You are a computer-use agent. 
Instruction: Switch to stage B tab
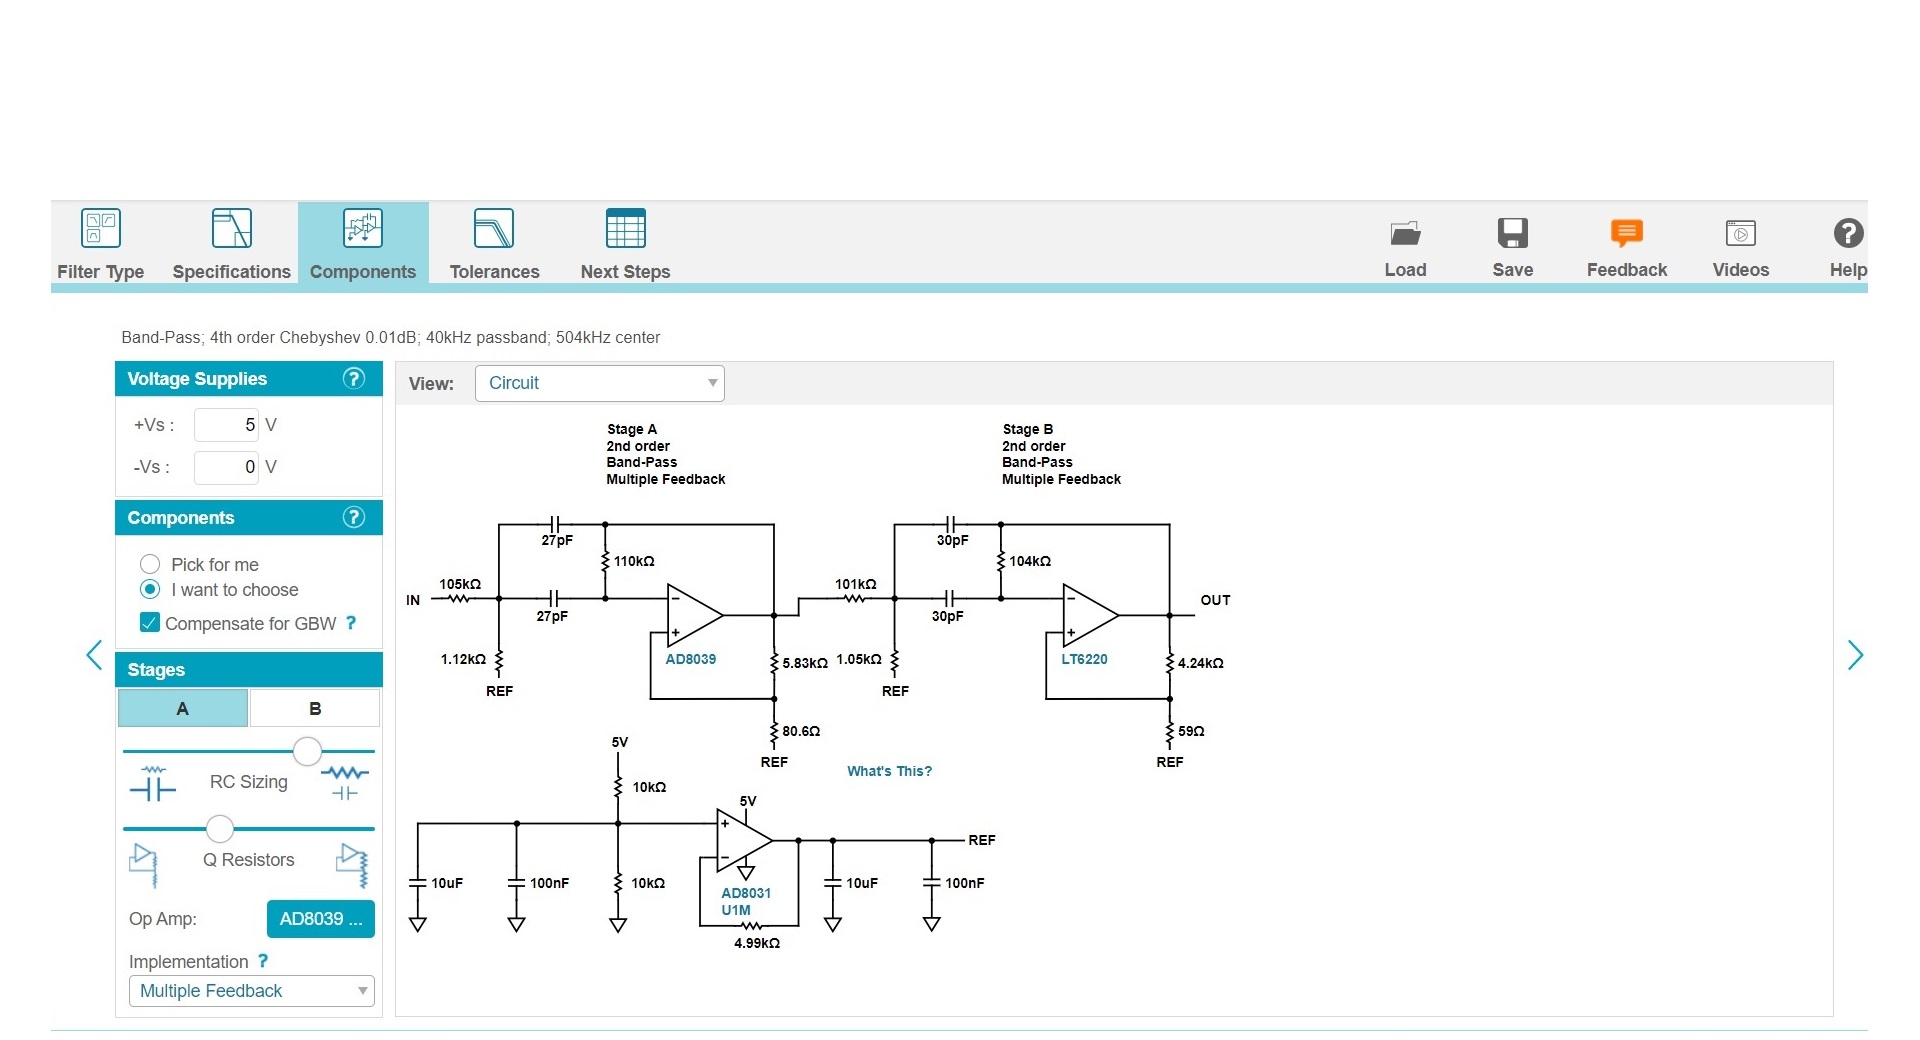[315, 709]
